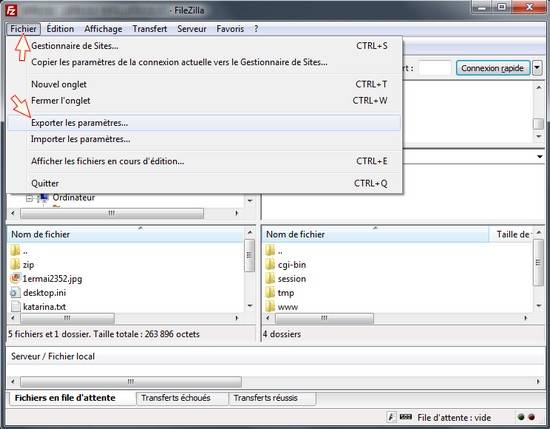Screen dimensions: 550x429
Task: Choose Nouvel onglet menu entry
Action: pyautogui.click(x=204, y=84)
